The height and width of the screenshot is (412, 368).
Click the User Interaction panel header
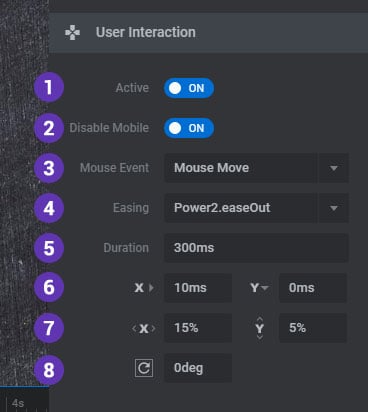(x=209, y=33)
